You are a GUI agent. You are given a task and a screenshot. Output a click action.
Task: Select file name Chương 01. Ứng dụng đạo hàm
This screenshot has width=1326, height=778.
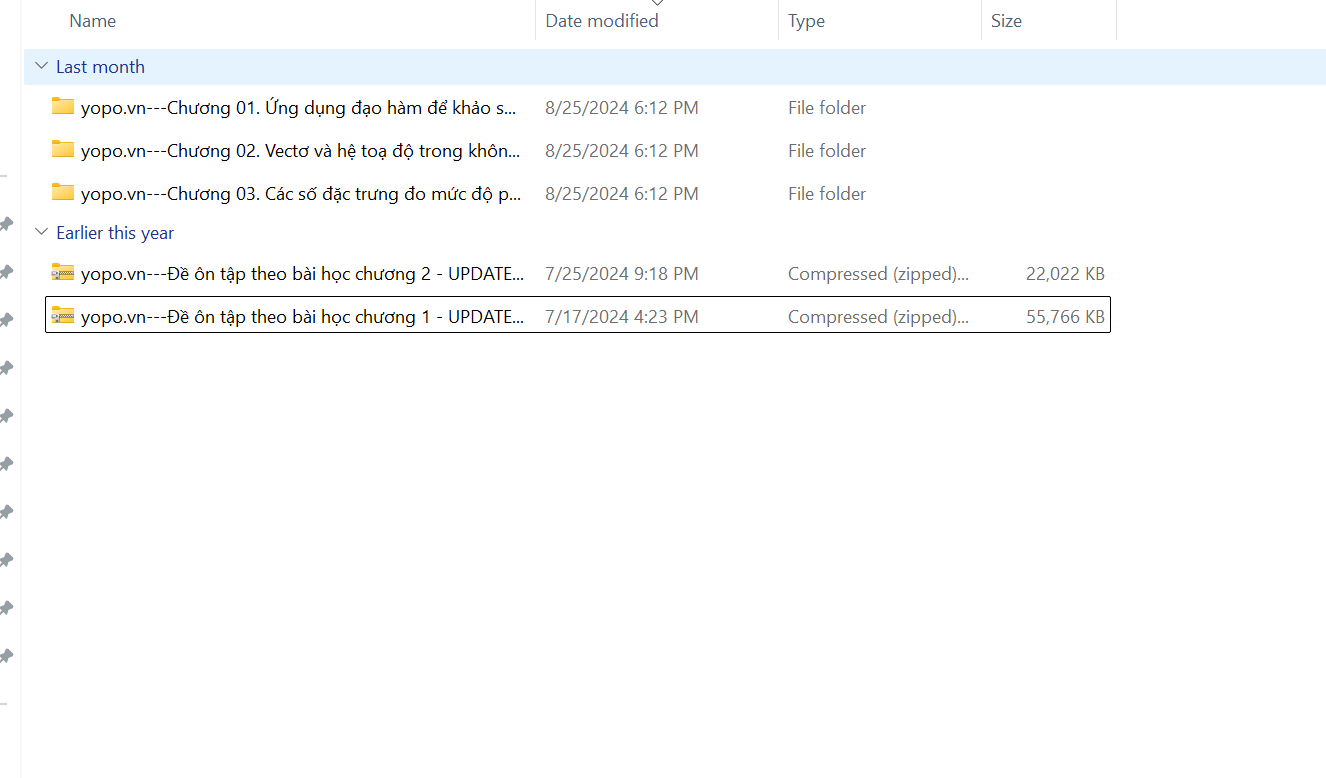tap(301, 108)
